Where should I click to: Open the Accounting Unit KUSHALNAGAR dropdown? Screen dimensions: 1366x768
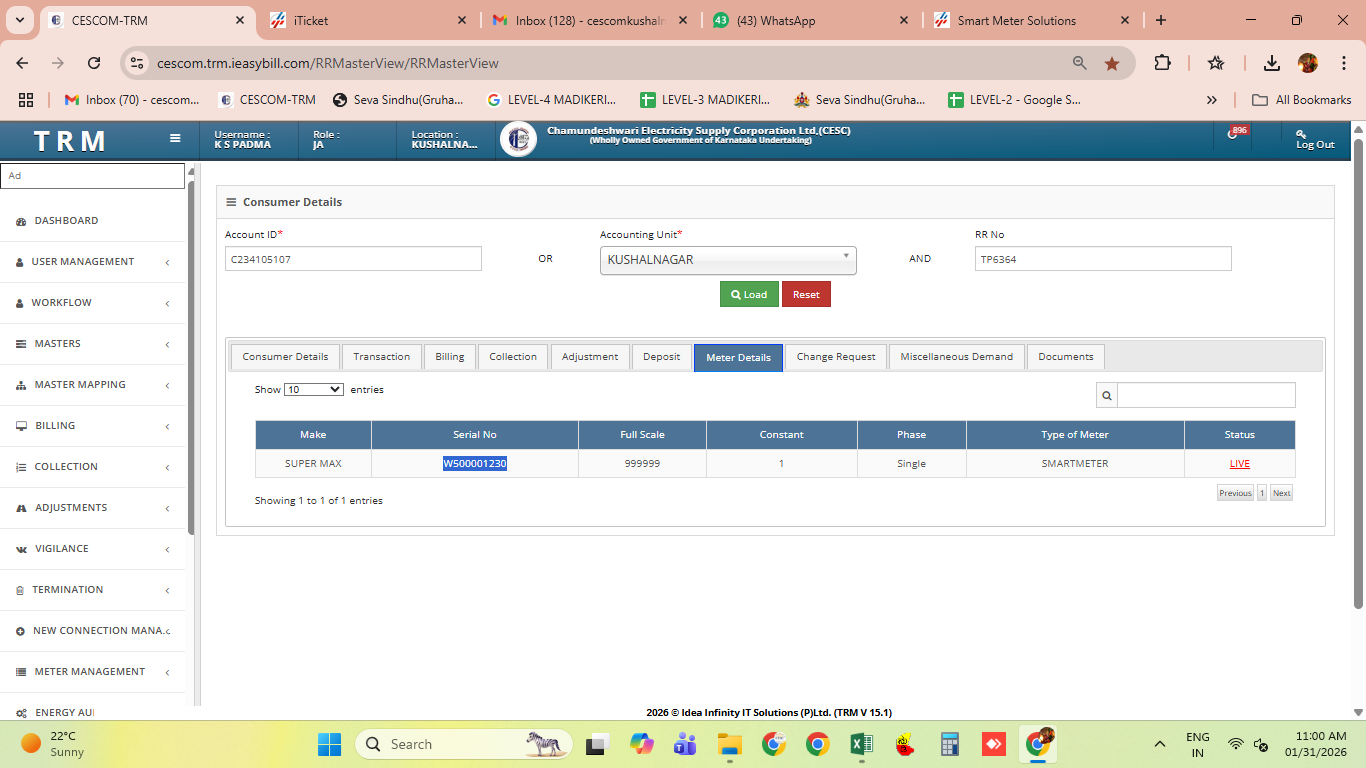coord(728,260)
